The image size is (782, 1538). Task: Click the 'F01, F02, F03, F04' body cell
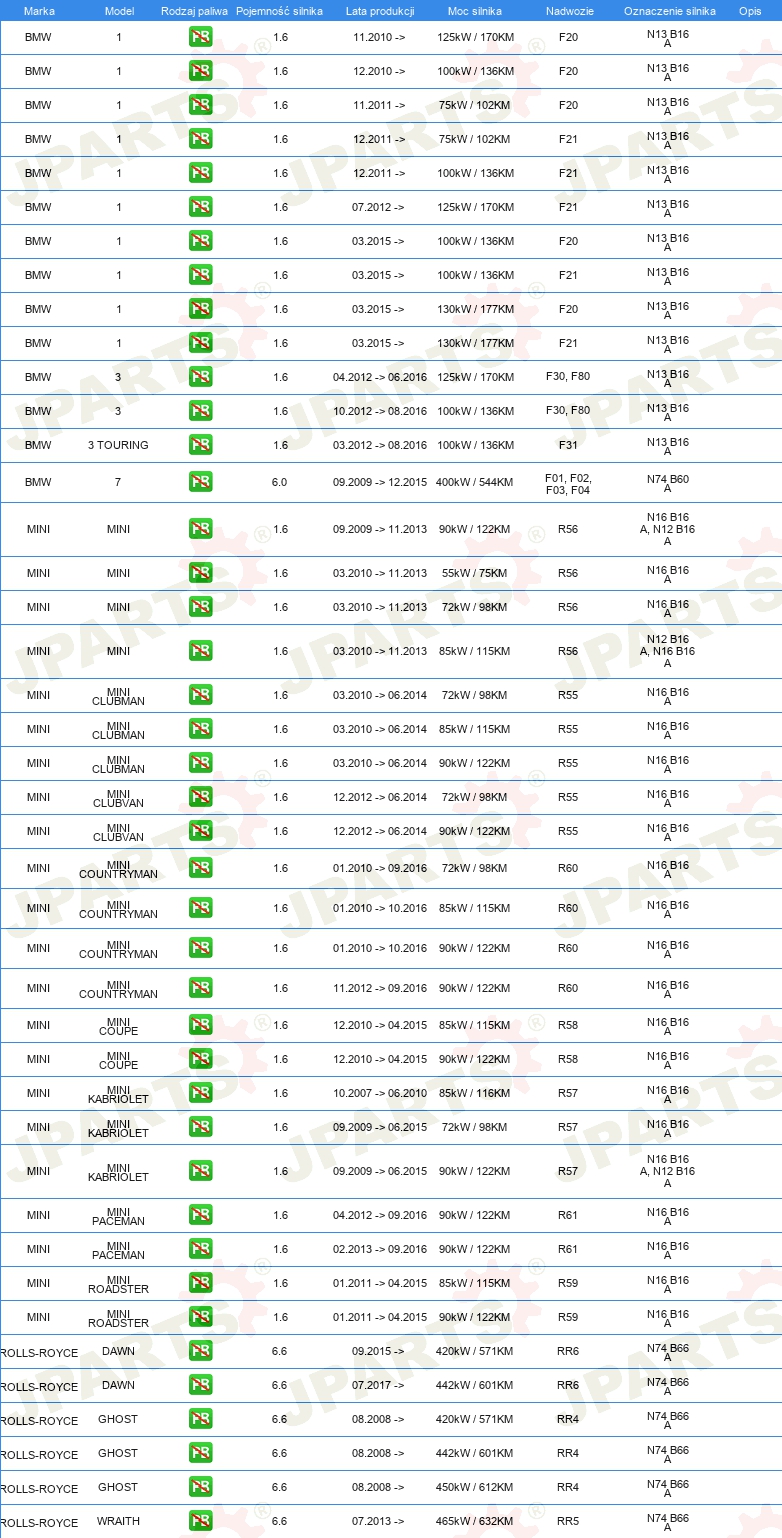pos(568,484)
